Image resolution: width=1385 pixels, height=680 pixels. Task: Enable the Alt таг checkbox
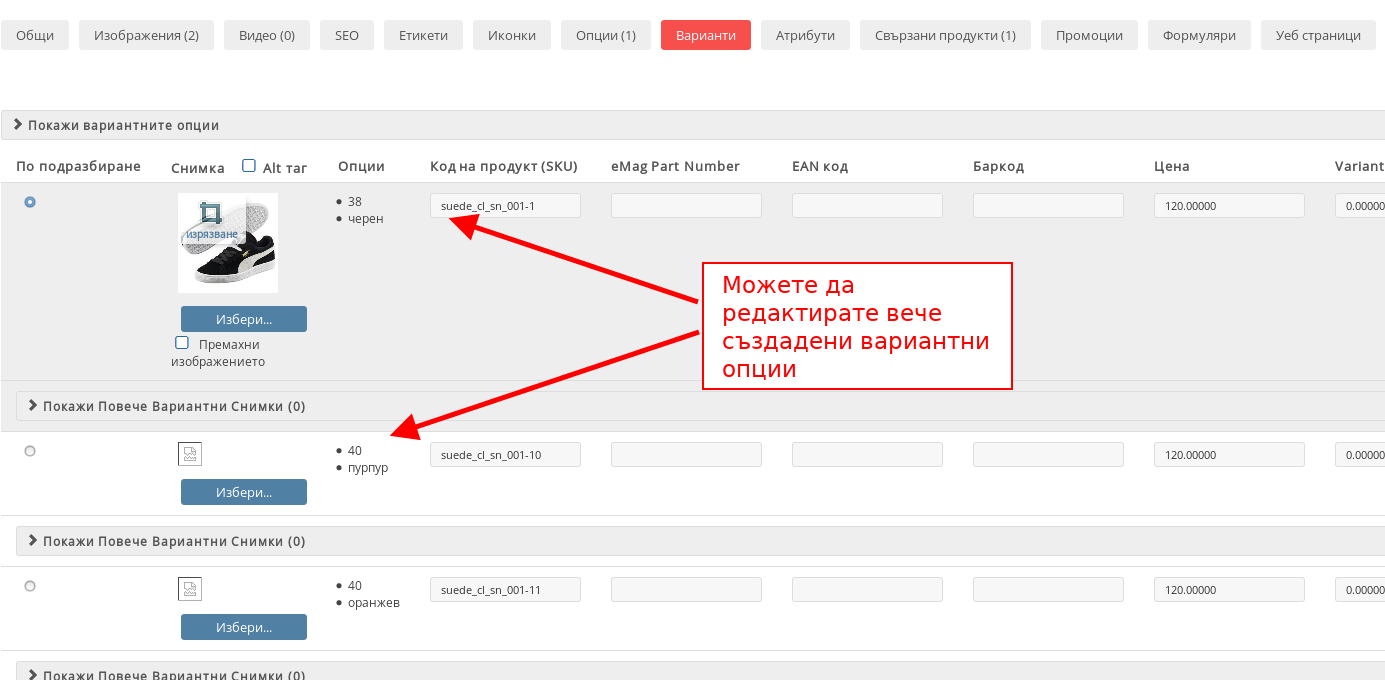coord(249,166)
